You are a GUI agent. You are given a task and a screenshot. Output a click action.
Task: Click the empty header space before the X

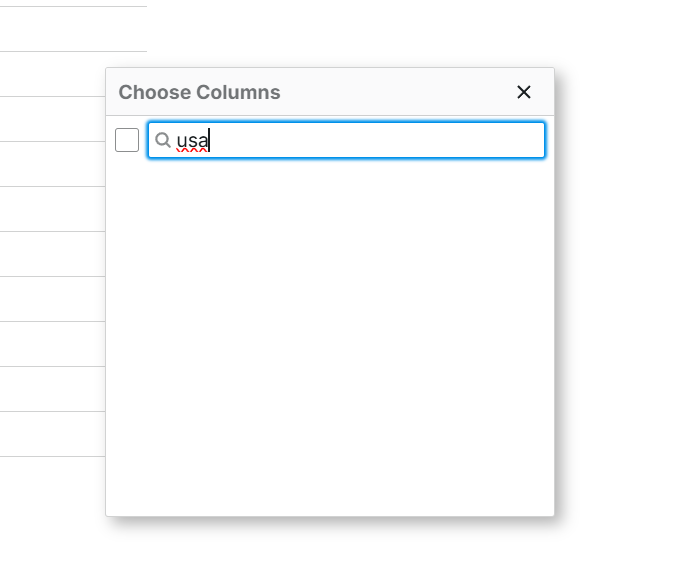[x=396, y=92]
